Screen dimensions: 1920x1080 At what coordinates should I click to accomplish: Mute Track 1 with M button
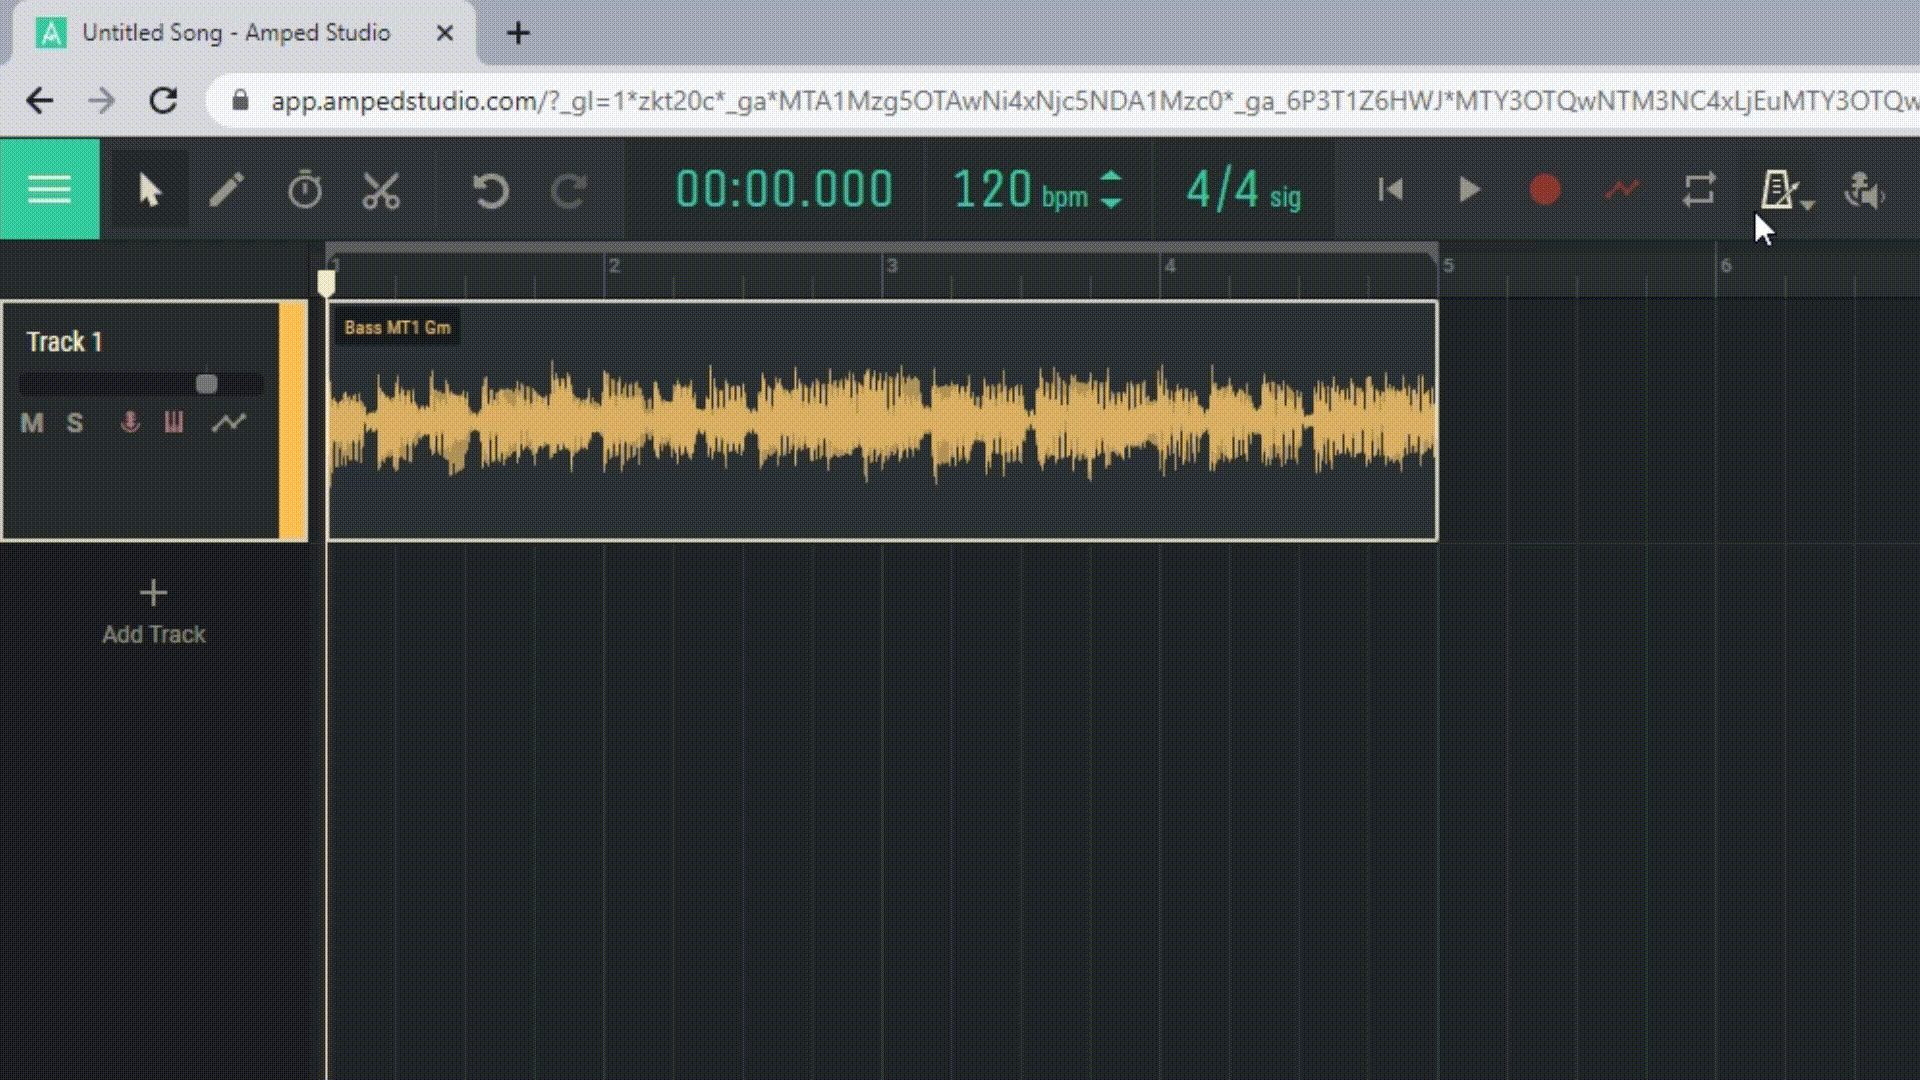pos(32,423)
